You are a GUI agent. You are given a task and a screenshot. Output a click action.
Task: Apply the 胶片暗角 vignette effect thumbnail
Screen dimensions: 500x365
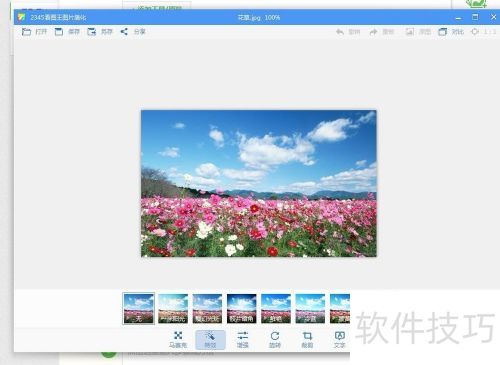click(242, 309)
